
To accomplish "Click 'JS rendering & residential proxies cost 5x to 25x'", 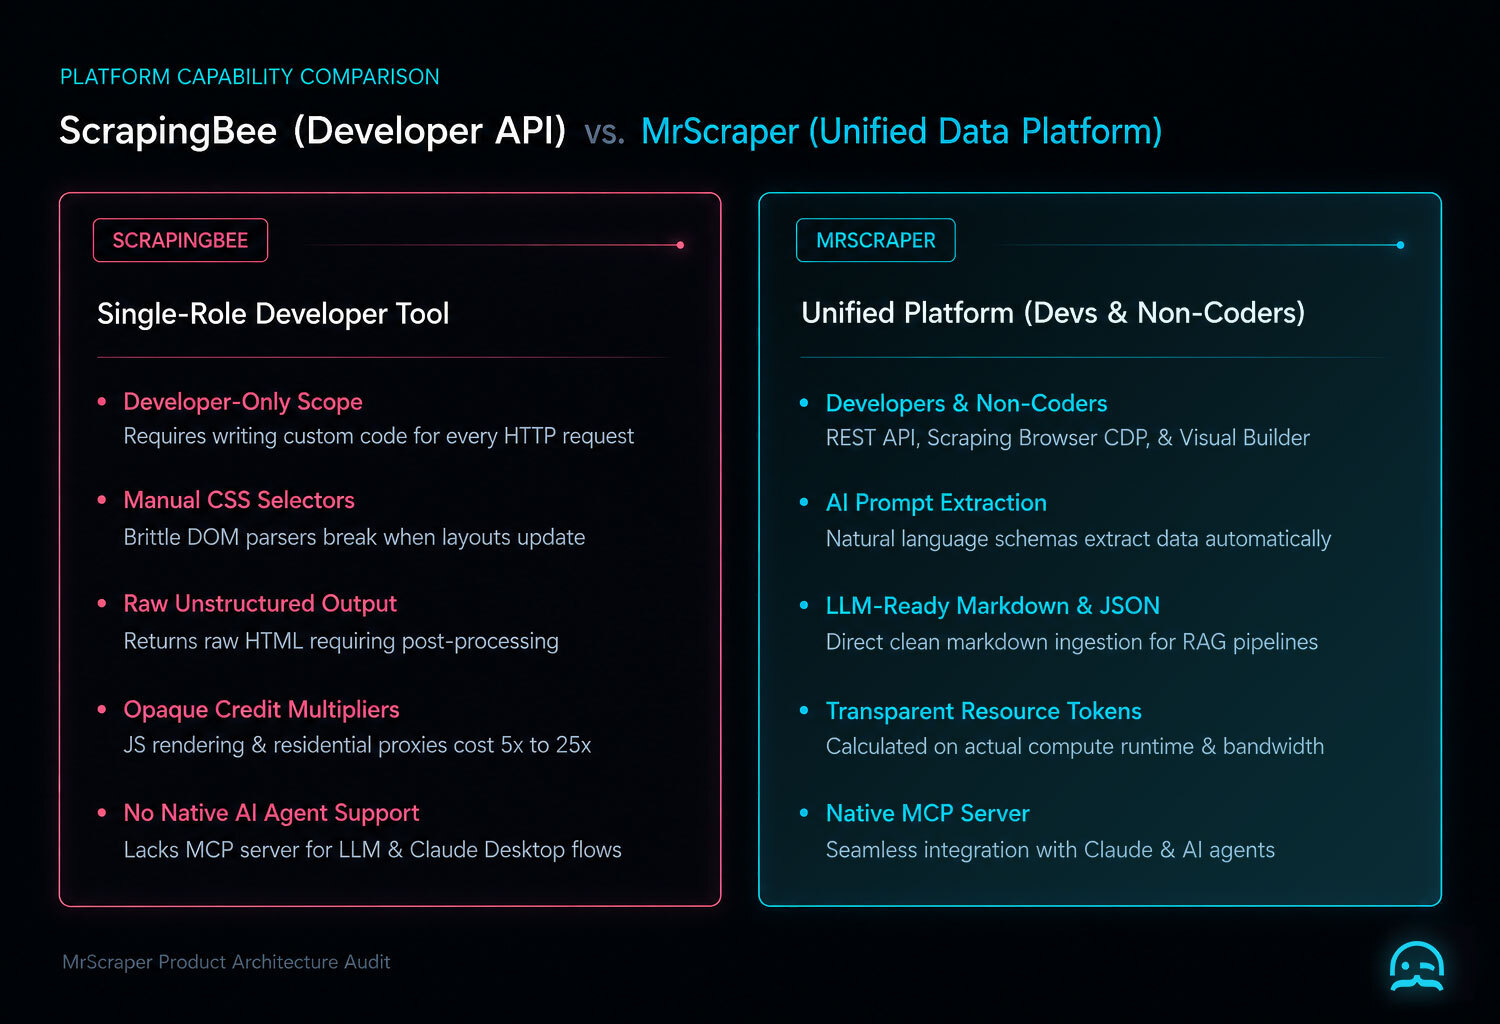I will coord(357,745).
